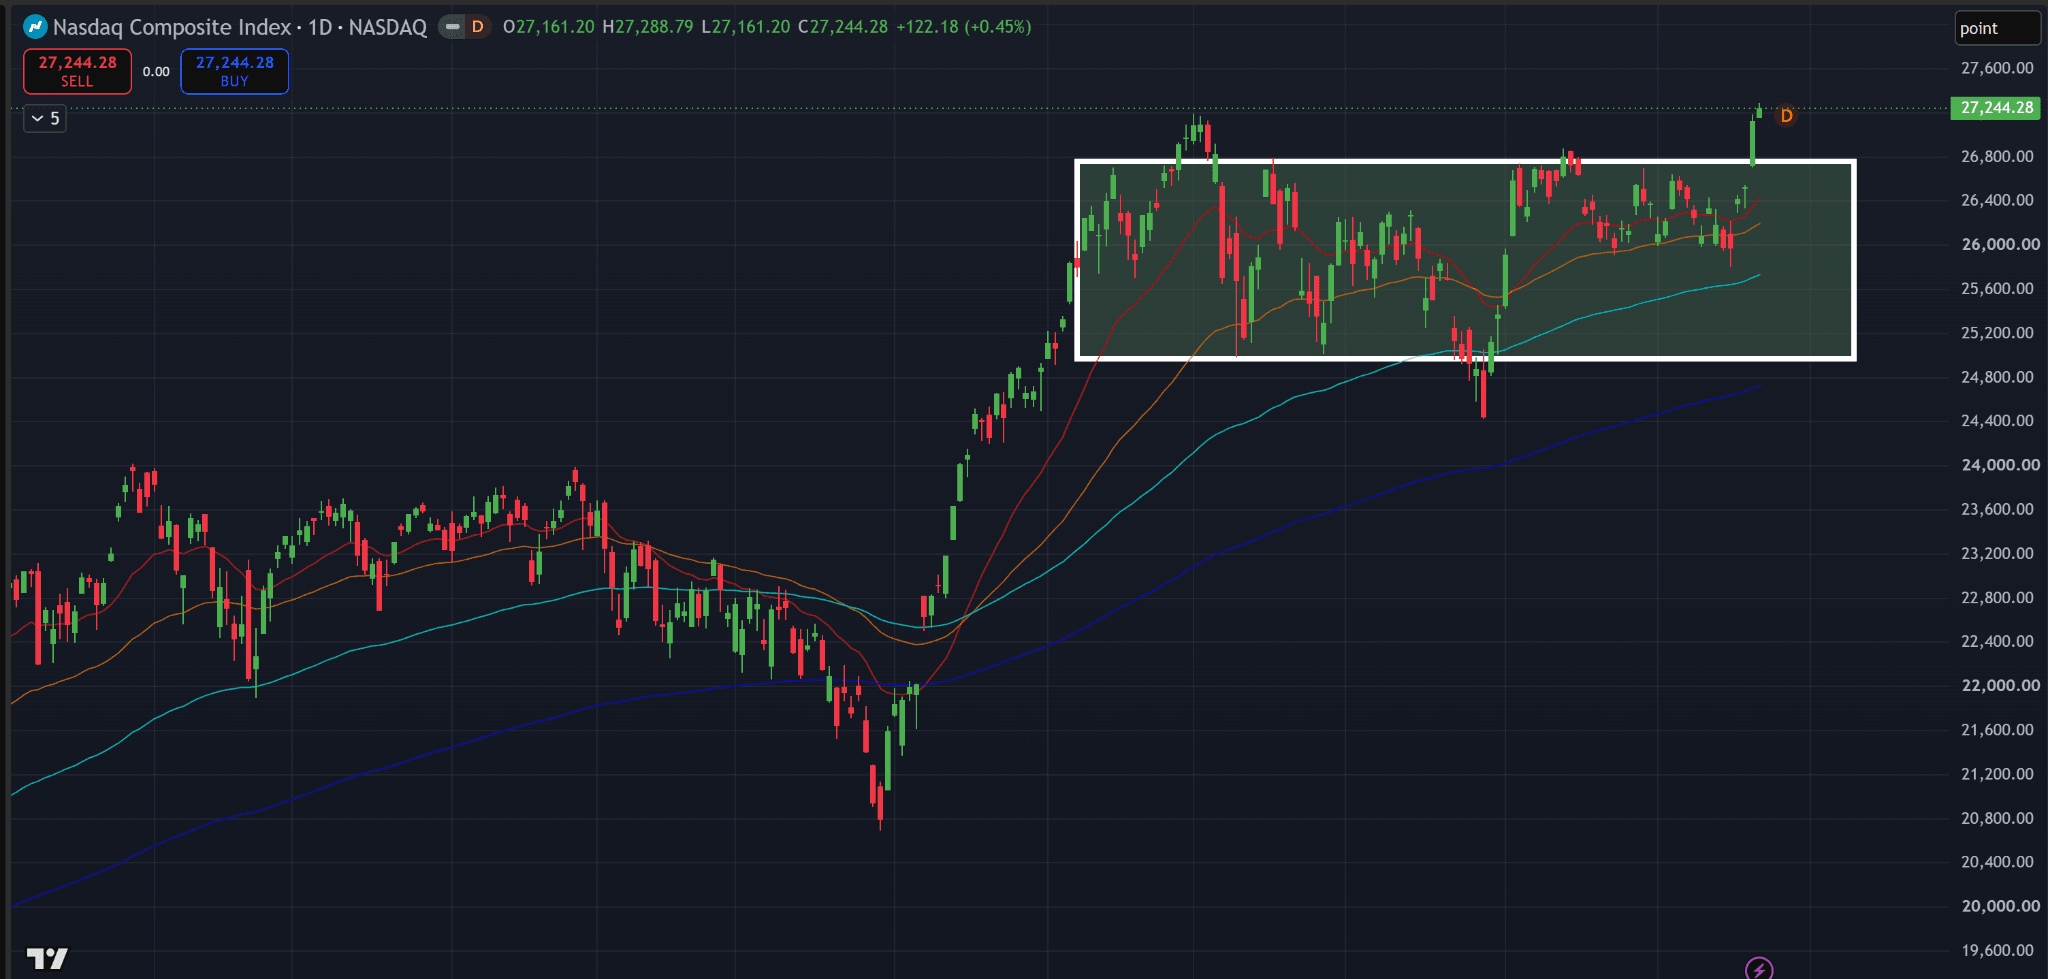Click the 22,000.00 price scale label
2048x979 pixels.
coord(1999,685)
